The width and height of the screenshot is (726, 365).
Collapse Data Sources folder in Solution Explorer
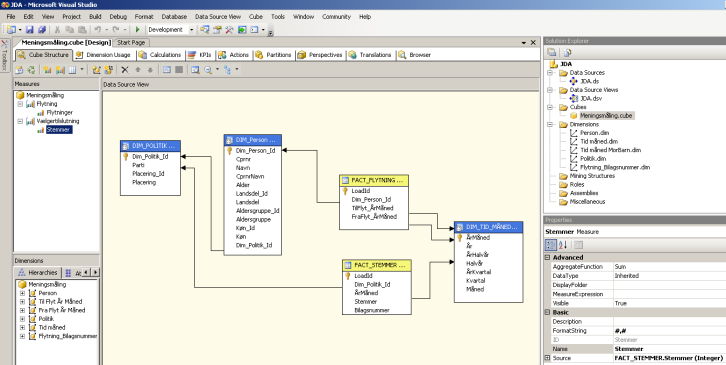coord(550,73)
